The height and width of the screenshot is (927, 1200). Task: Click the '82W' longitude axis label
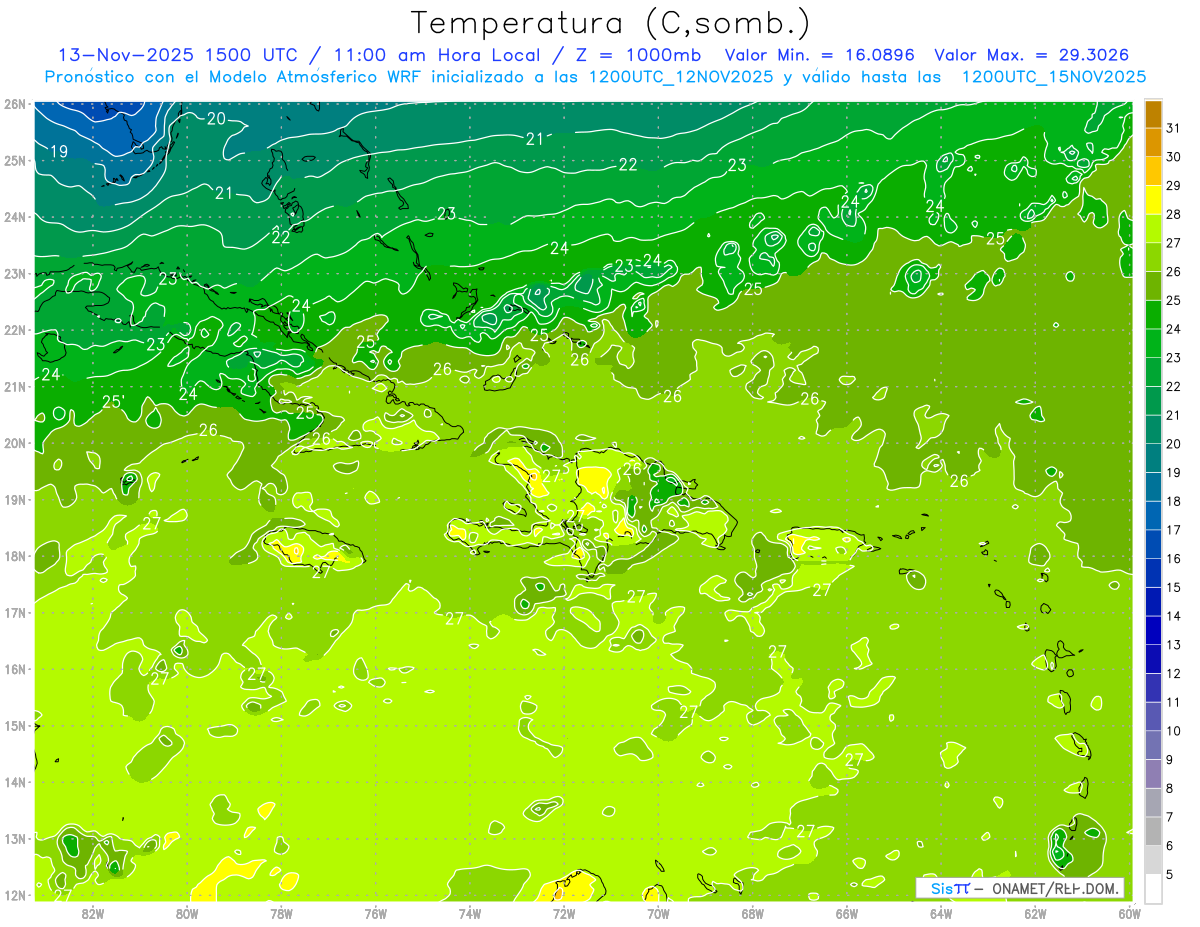click(93, 913)
